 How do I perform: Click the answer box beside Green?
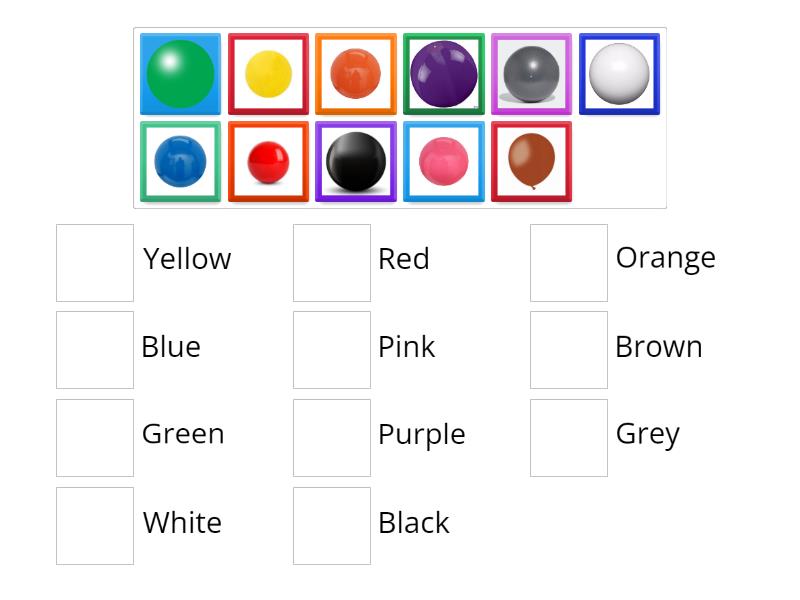(95, 436)
